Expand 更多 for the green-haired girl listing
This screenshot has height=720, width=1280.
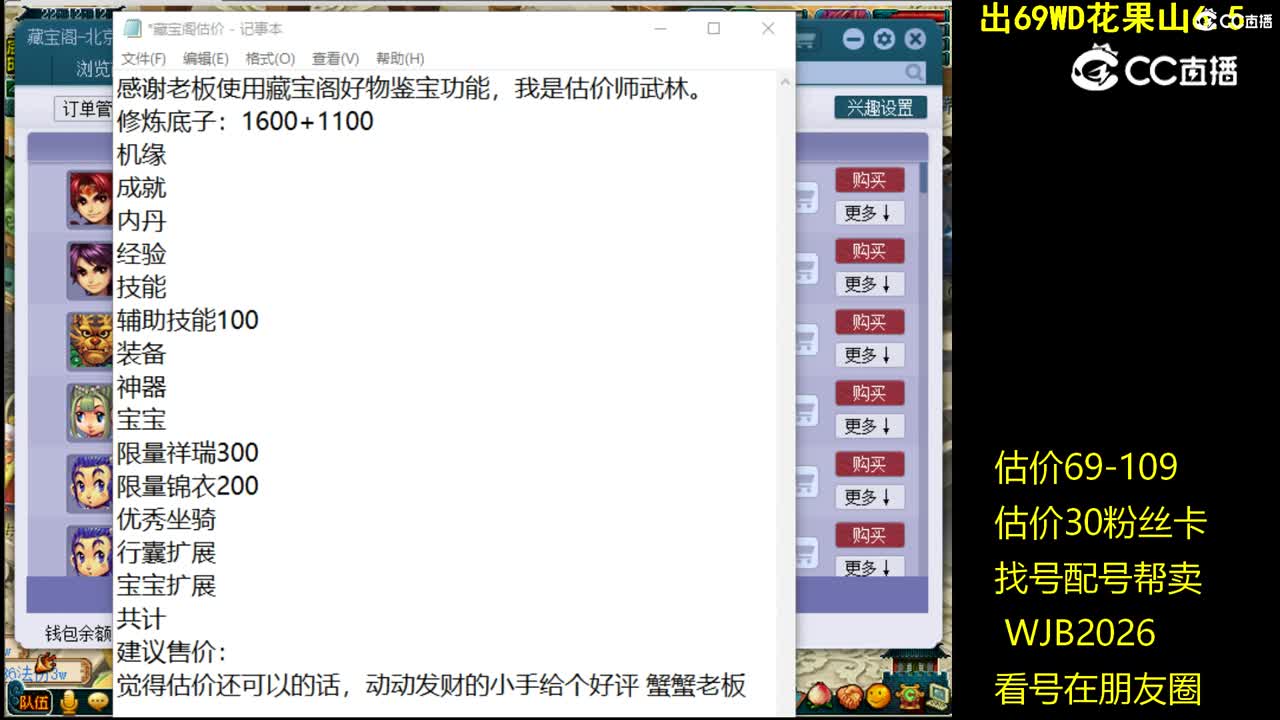(x=870, y=426)
